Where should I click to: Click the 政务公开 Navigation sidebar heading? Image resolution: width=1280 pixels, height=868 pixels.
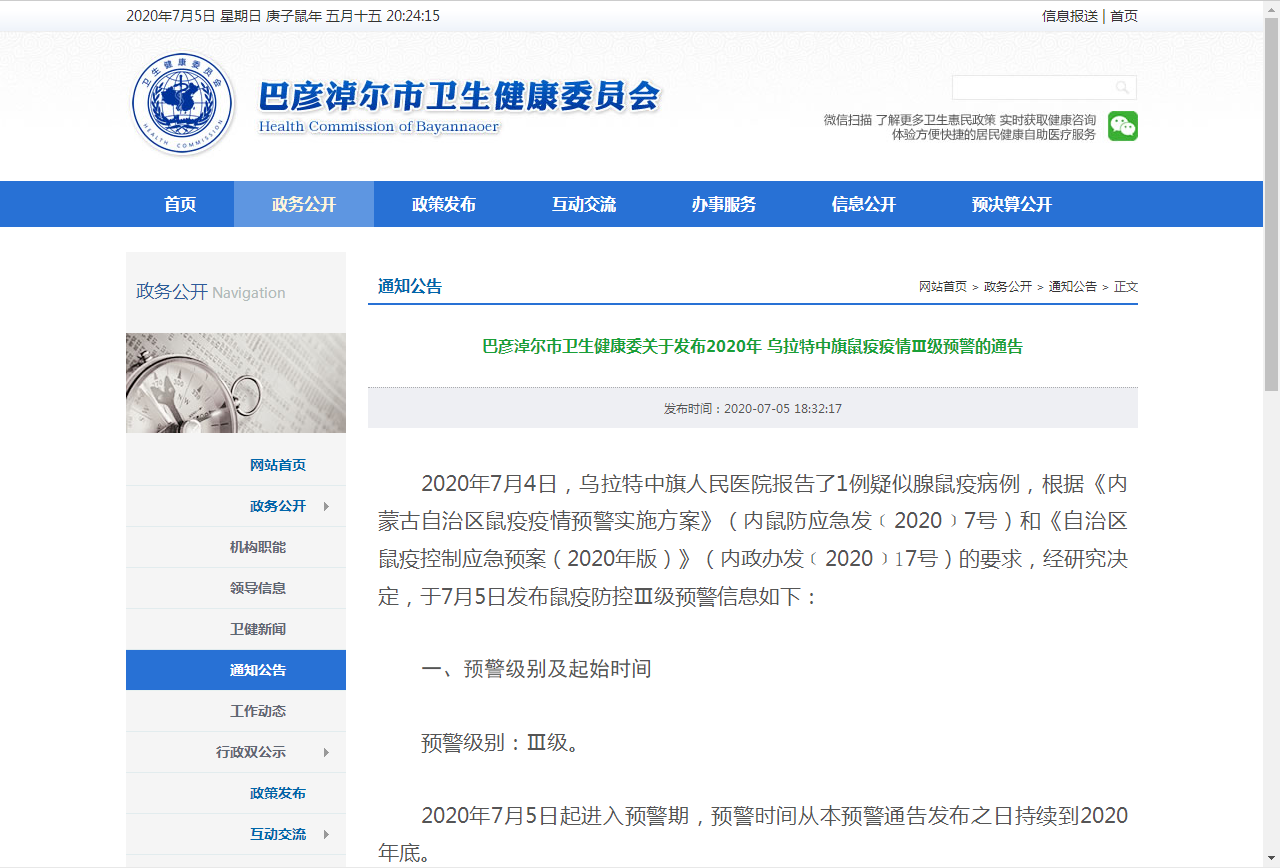(211, 292)
